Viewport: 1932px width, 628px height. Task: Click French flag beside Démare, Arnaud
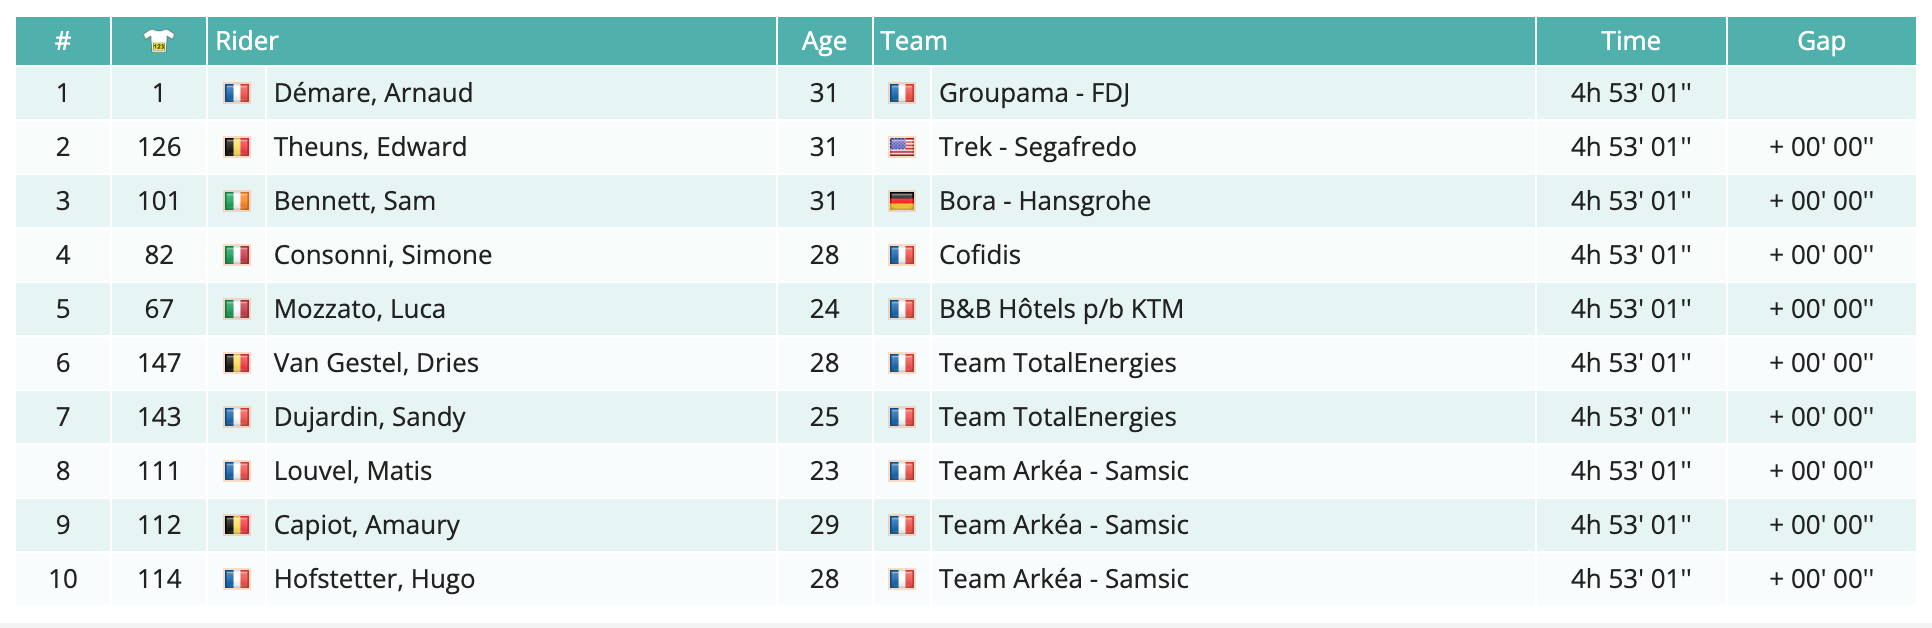tap(237, 93)
